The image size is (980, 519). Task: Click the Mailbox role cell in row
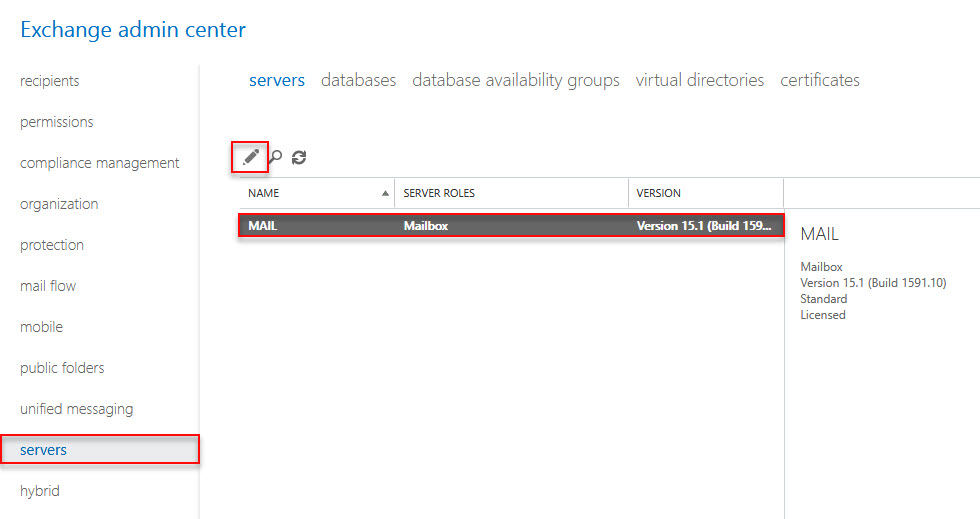[x=426, y=226]
